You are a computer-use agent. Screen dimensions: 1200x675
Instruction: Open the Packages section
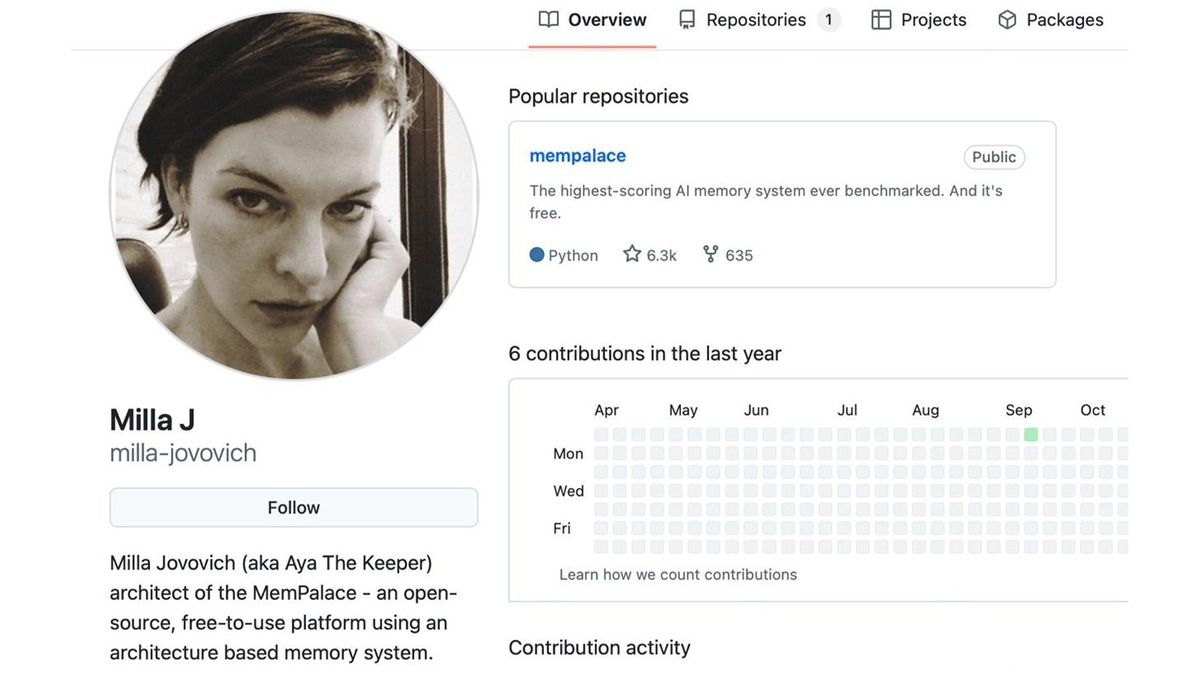(1063, 19)
